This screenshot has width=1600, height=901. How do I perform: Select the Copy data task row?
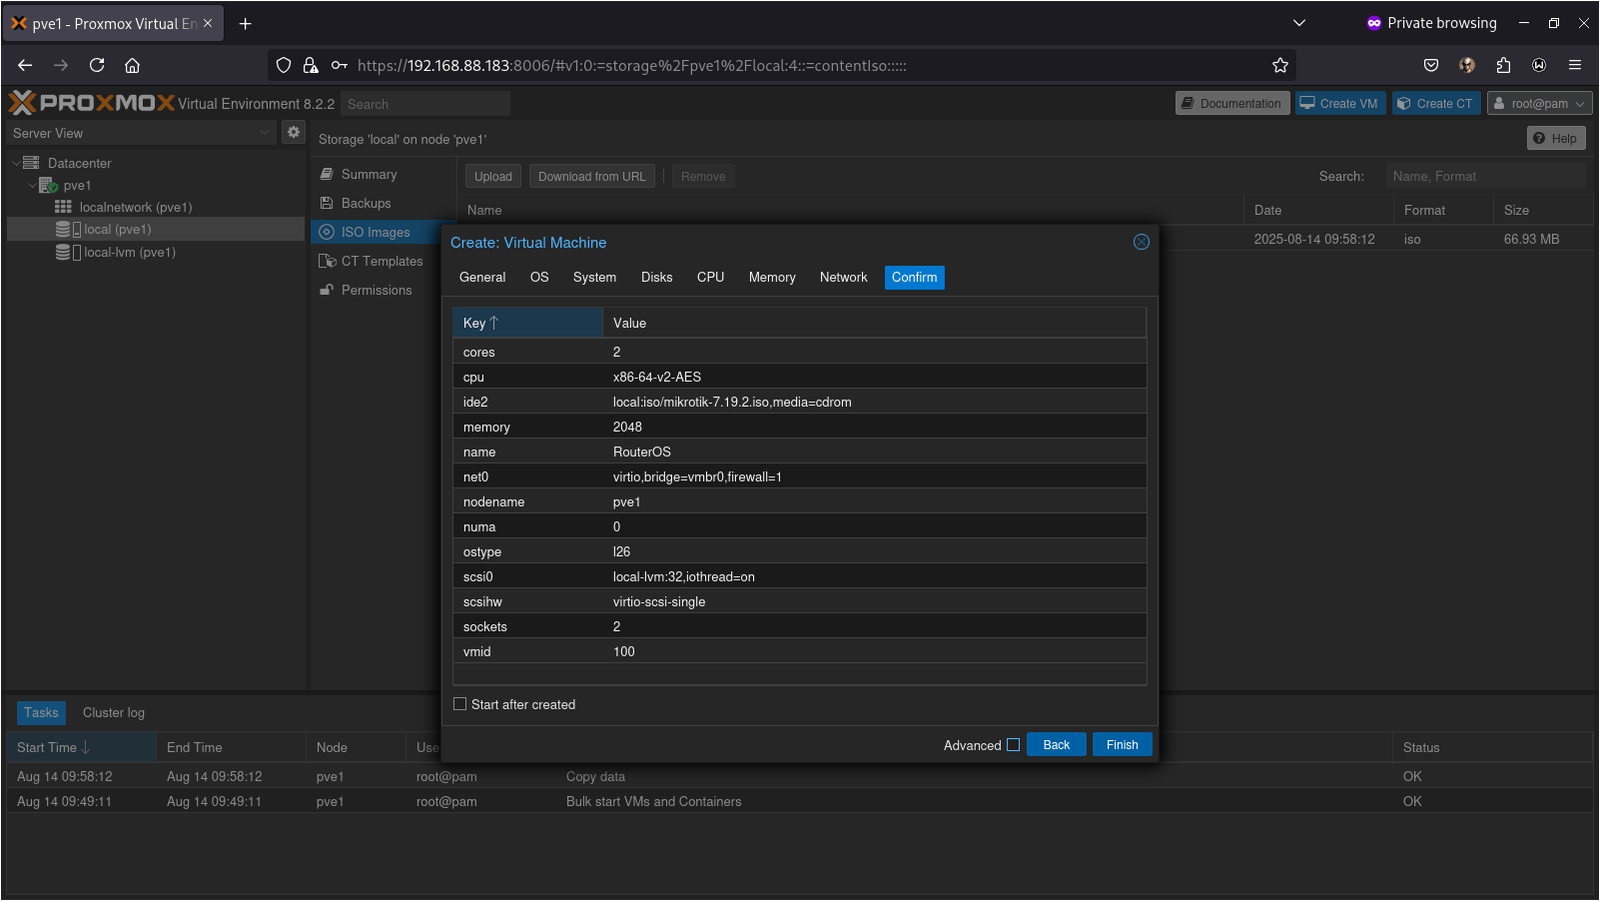pyautogui.click(x=799, y=777)
